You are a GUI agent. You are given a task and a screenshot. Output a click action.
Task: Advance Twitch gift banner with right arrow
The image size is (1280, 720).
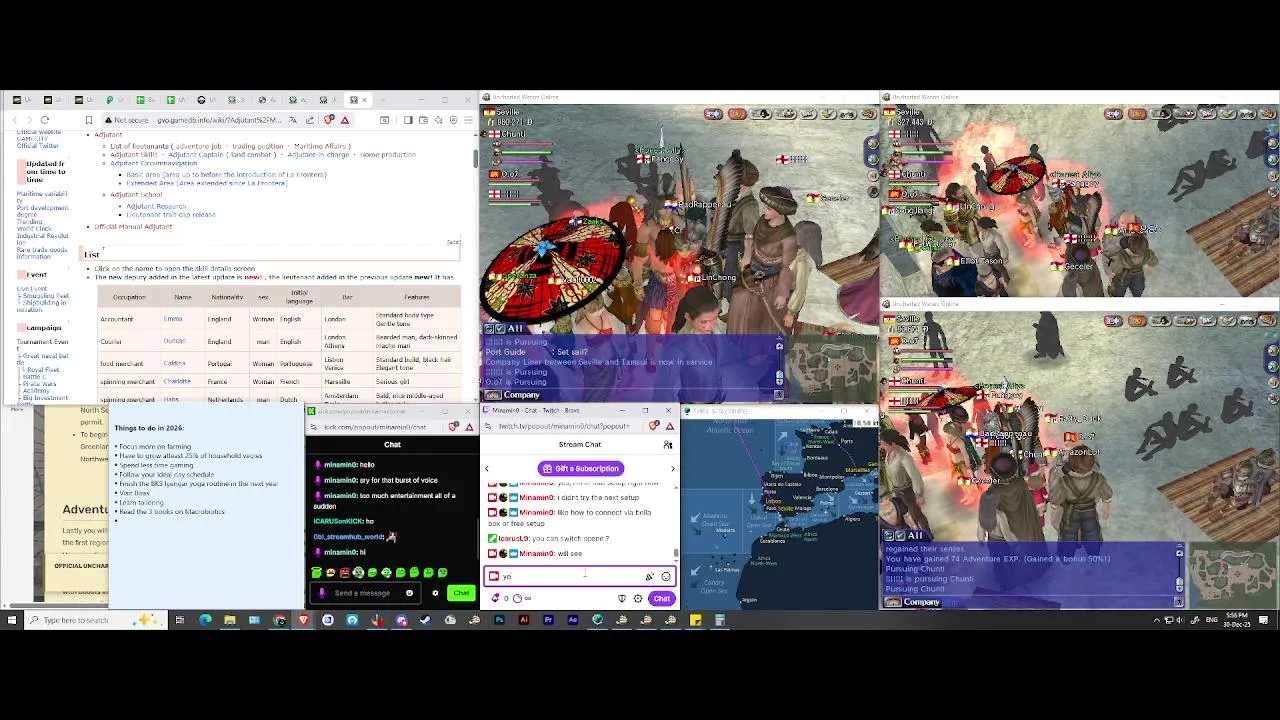(673, 469)
